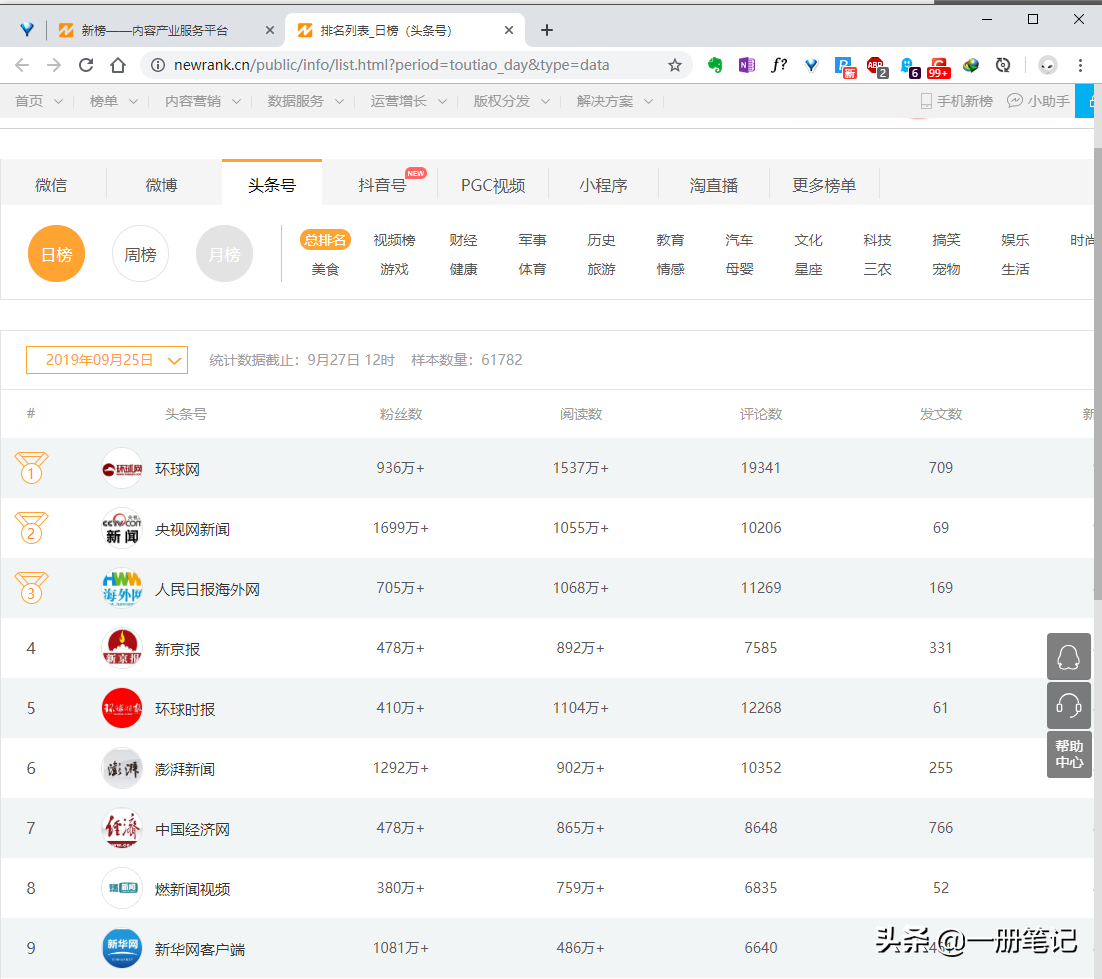
Task: Select the 日榜 daily ranking toggle
Action: point(56,254)
